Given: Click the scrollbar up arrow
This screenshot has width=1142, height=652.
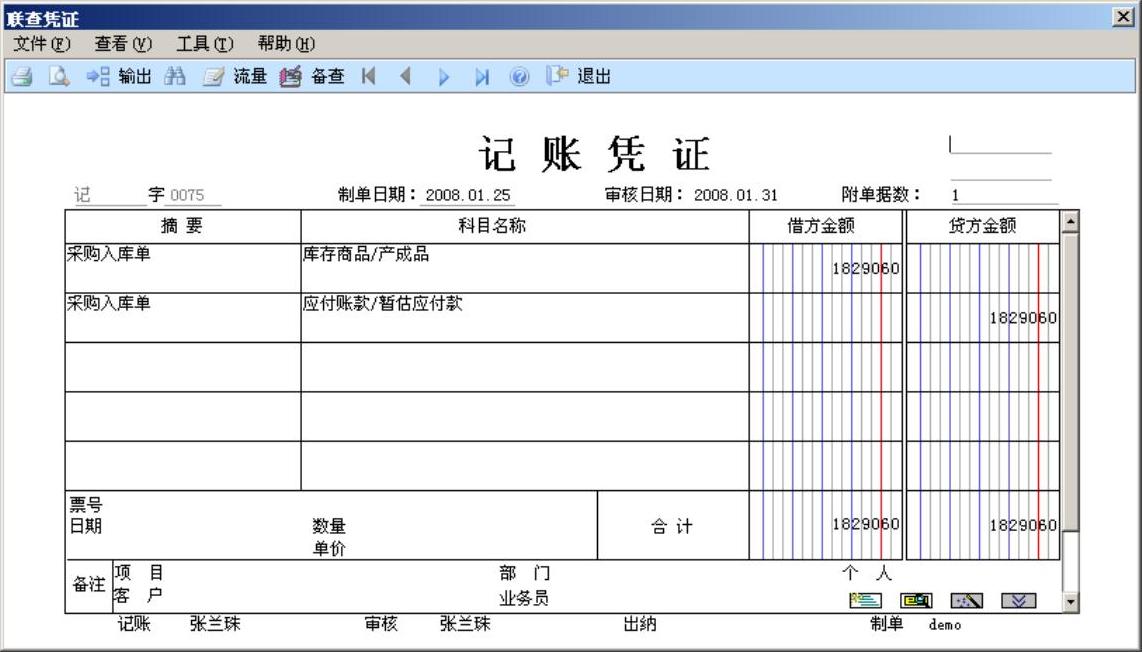Looking at the screenshot, I should pos(1070,221).
